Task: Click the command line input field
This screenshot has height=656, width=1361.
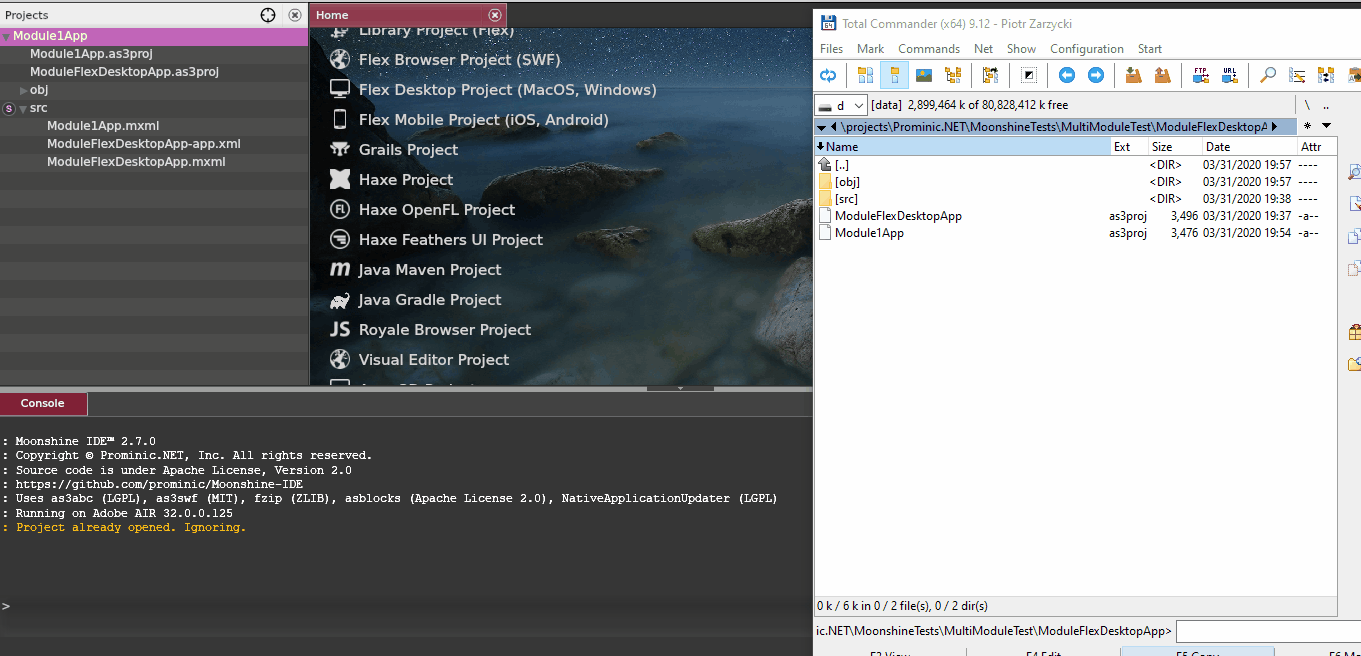Action: tap(1265, 631)
